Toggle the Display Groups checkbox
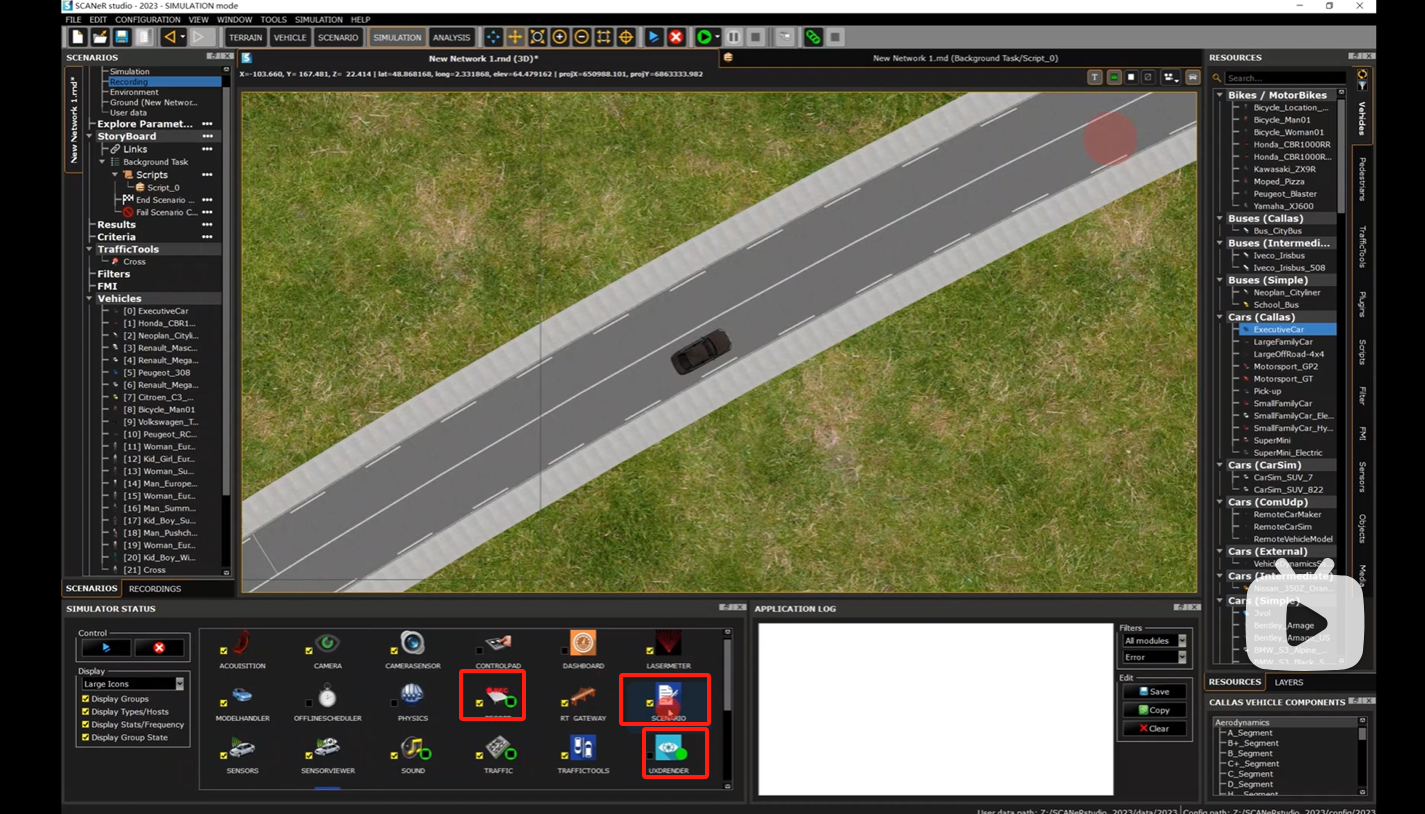This screenshot has height=814, width=1425. point(86,699)
